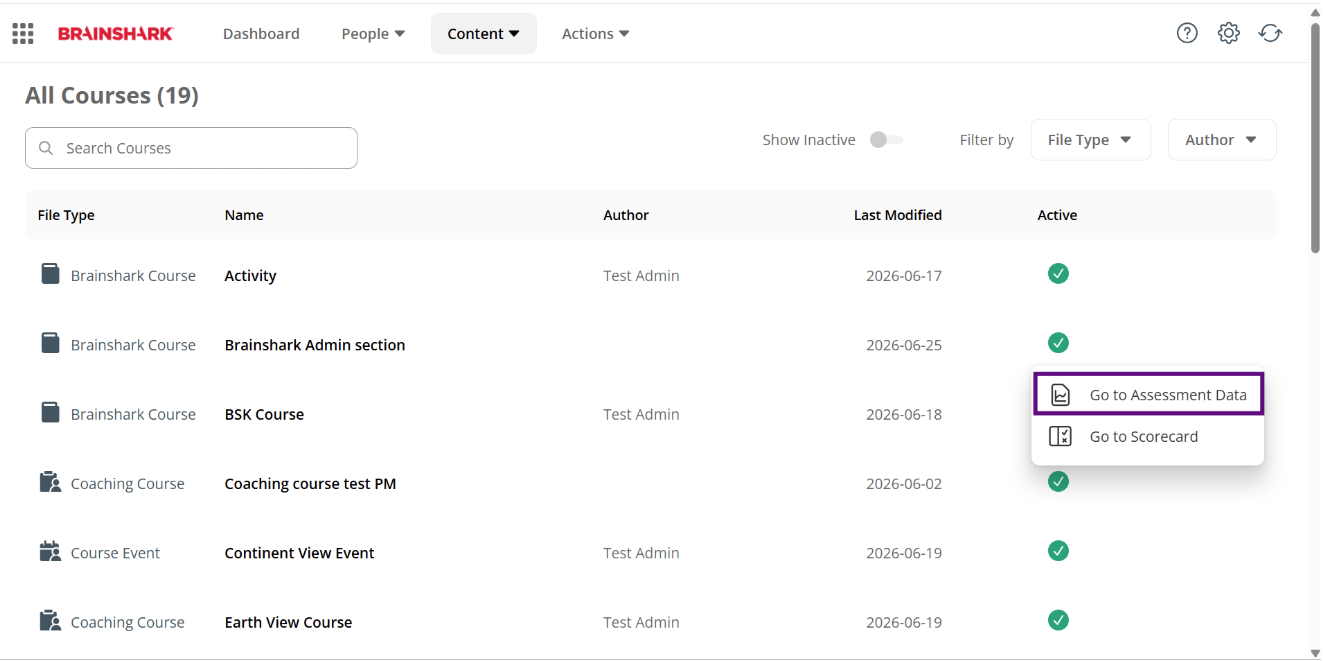This screenshot has width=1324, height=661.
Task: Open the File Type filter dropdown
Action: (1091, 140)
